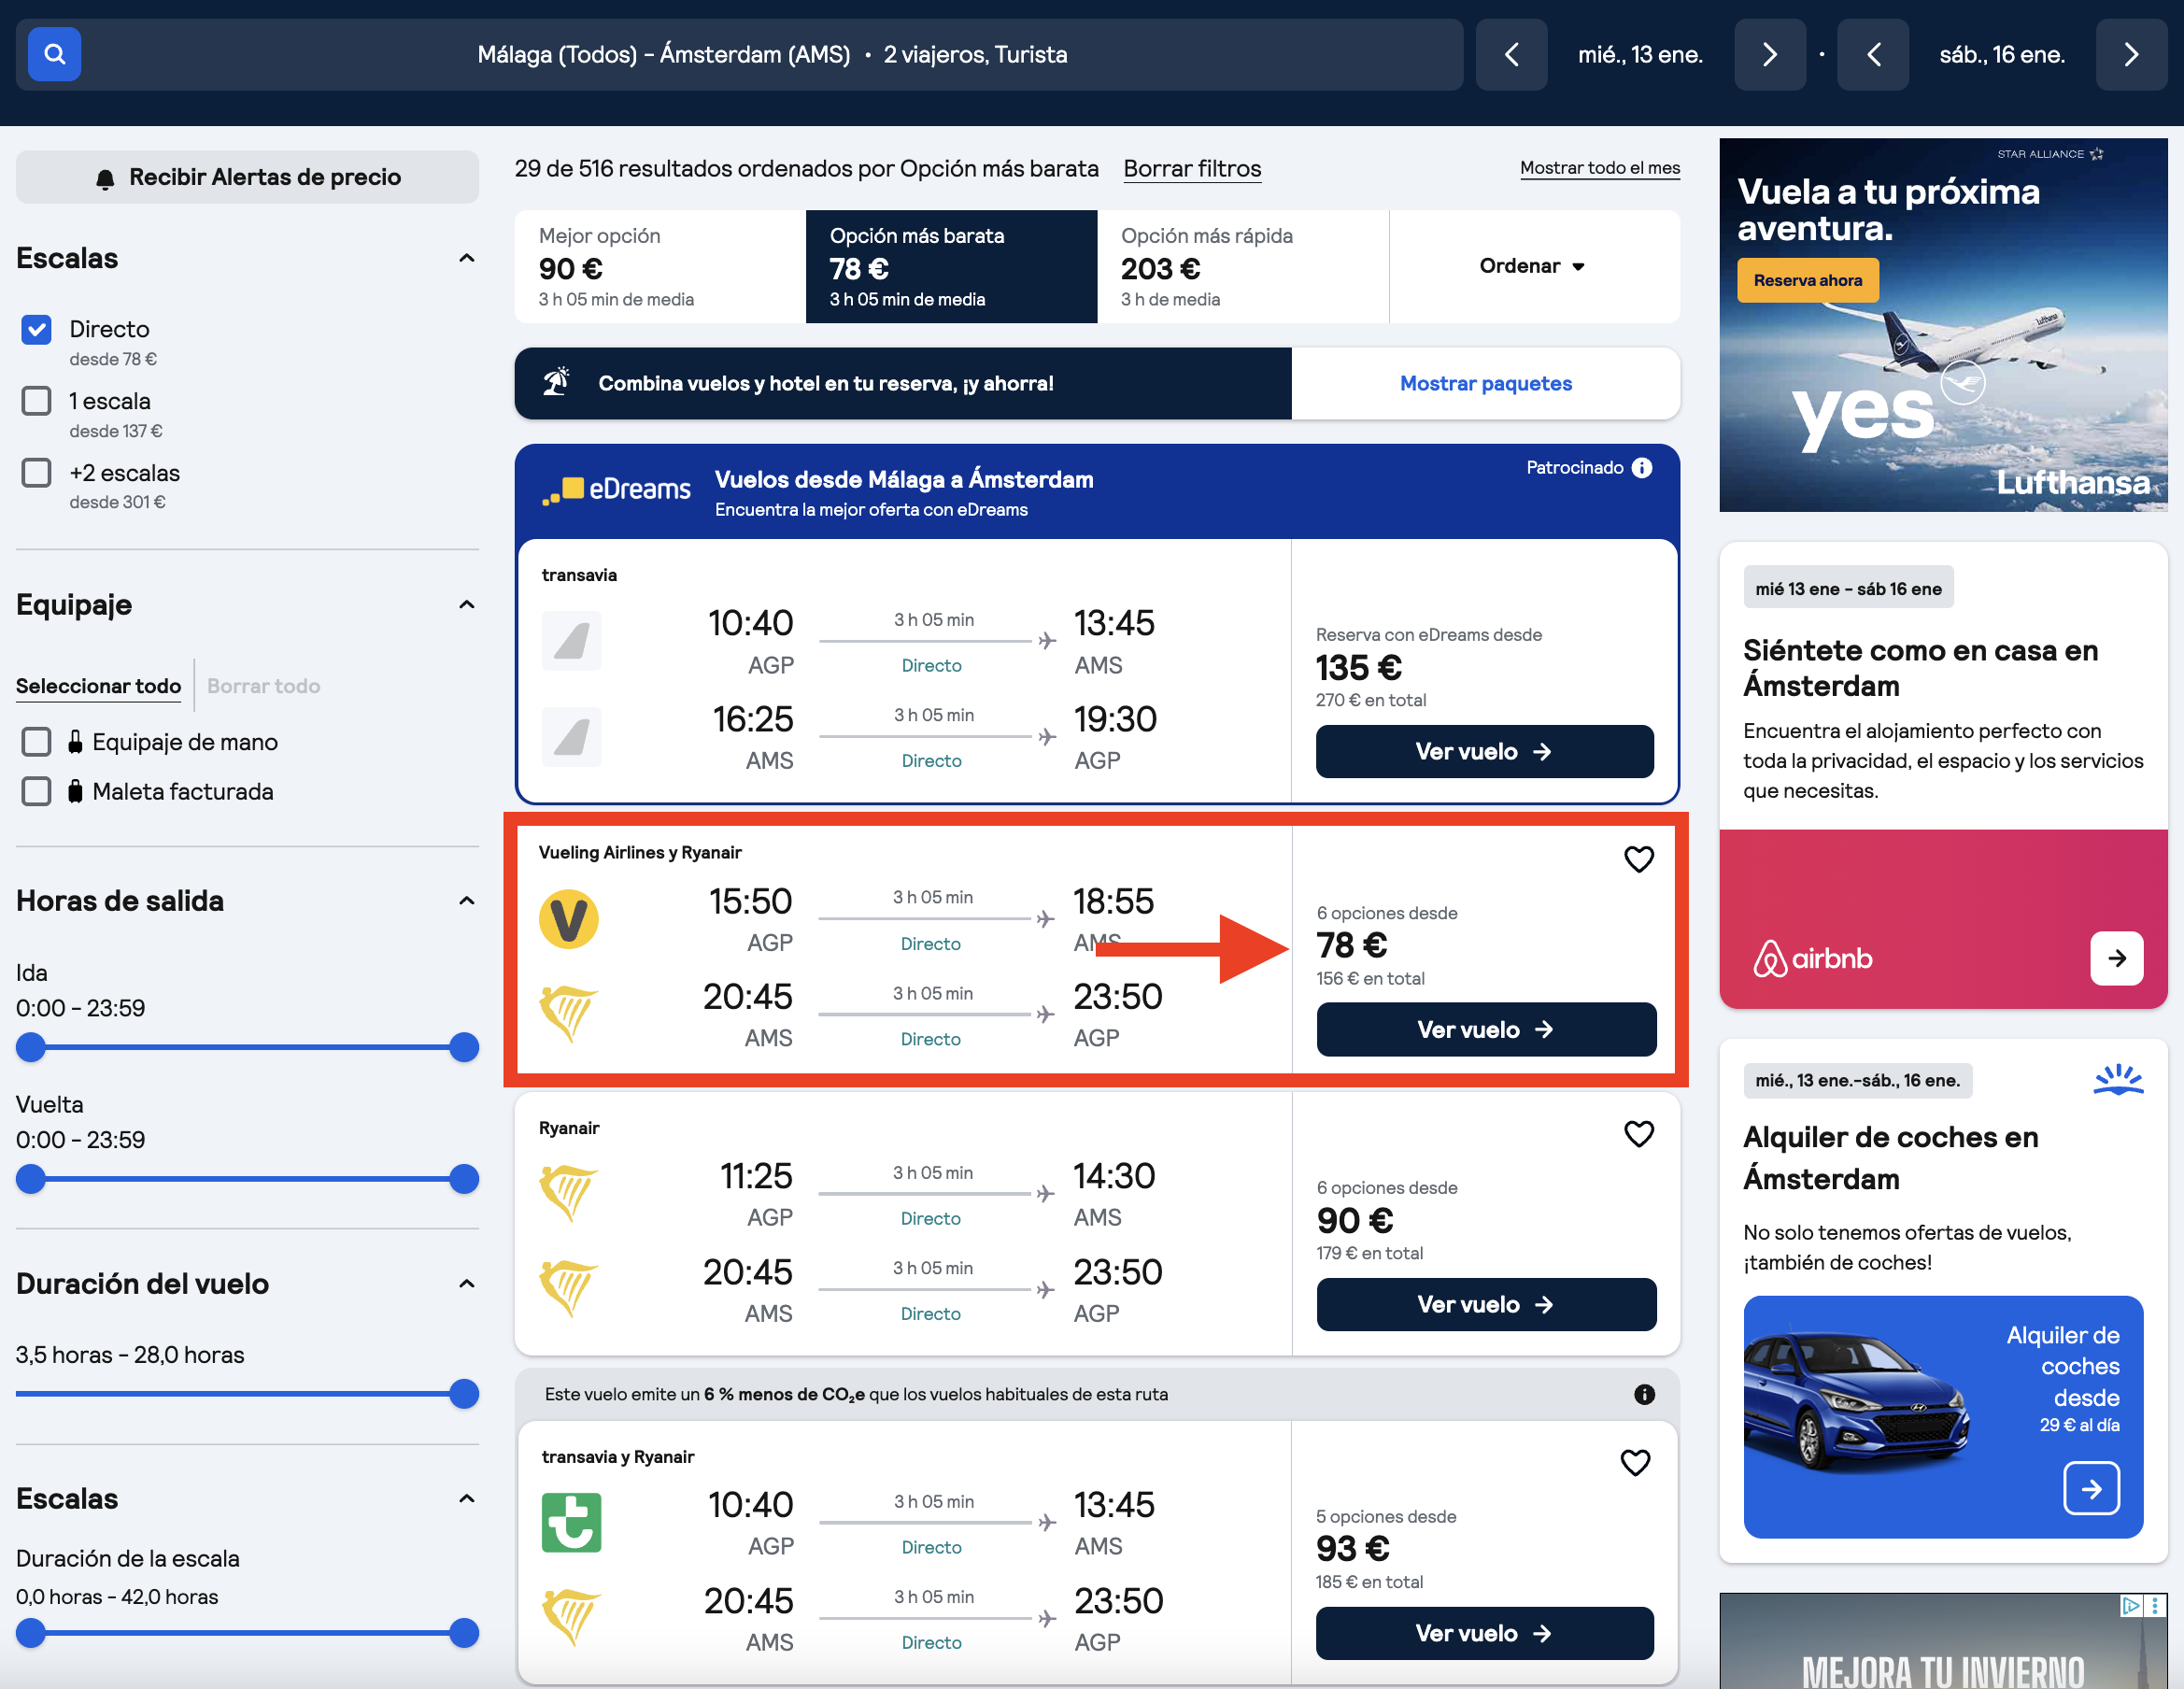
Task: Go to next return date after sáb., 16 ene.
Action: [2131, 54]
